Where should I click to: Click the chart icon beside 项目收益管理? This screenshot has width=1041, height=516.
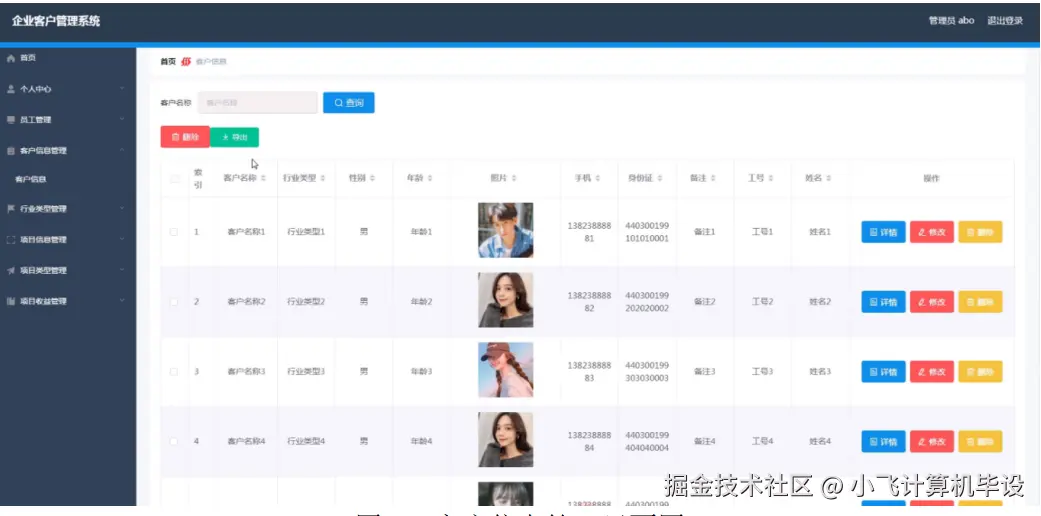pyautogui.click(x=11, y=301)
